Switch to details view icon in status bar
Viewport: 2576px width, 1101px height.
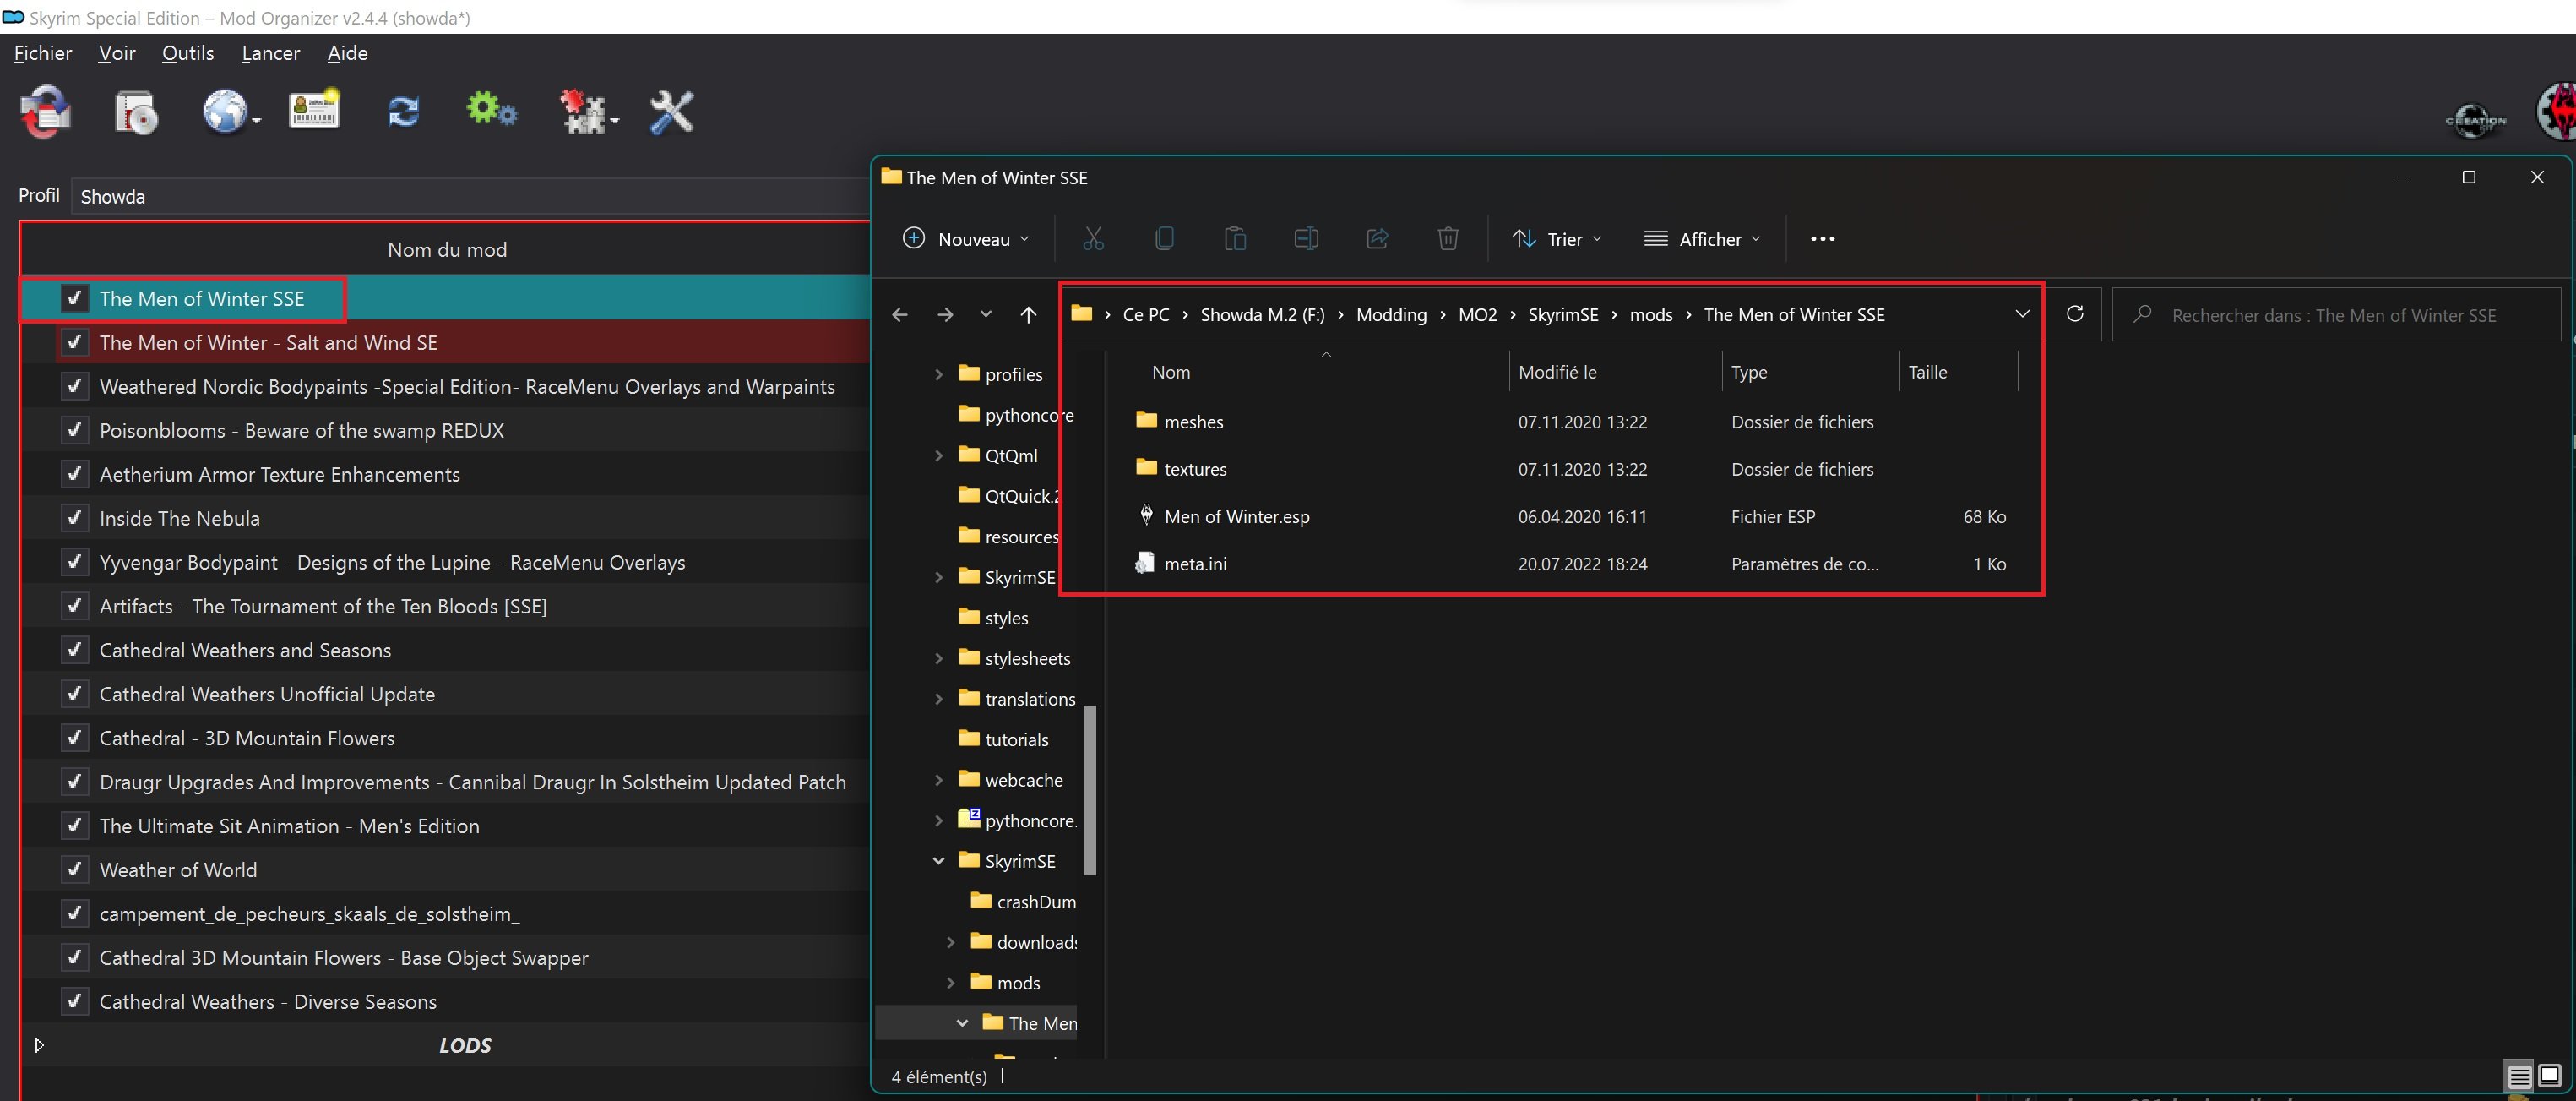tap(2519, 1076)
